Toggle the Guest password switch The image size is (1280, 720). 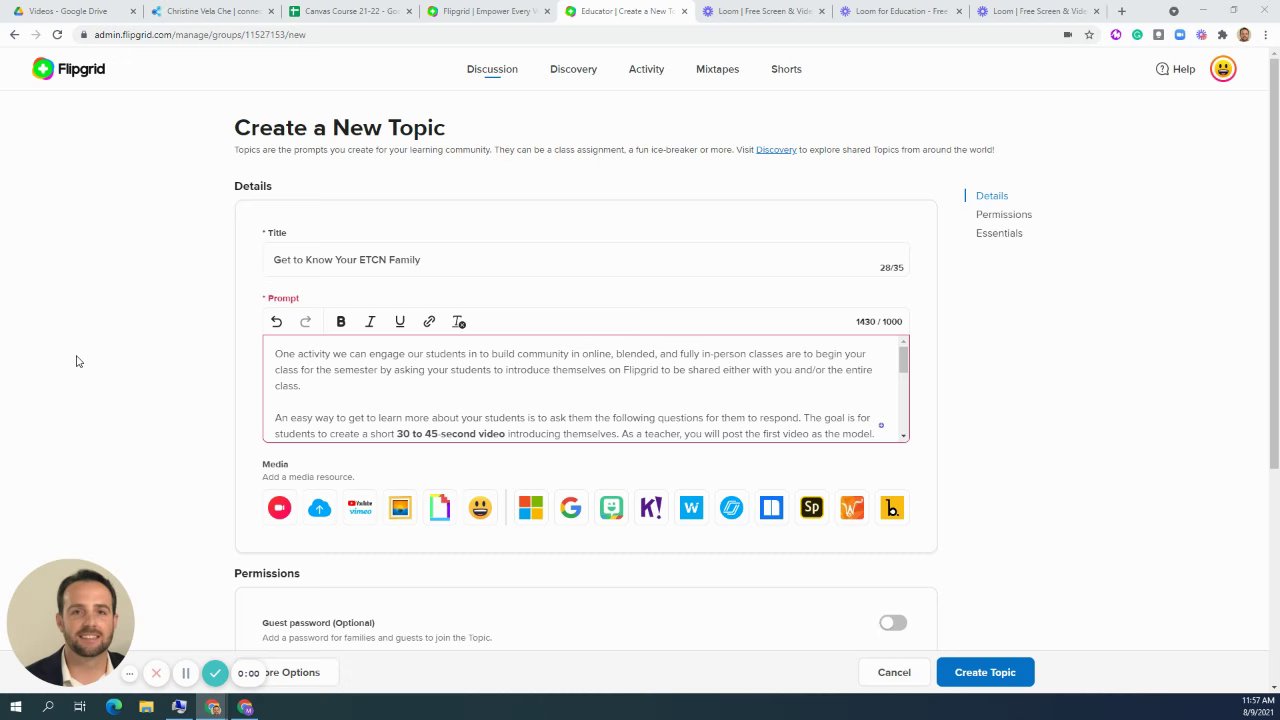click(893, 623)
